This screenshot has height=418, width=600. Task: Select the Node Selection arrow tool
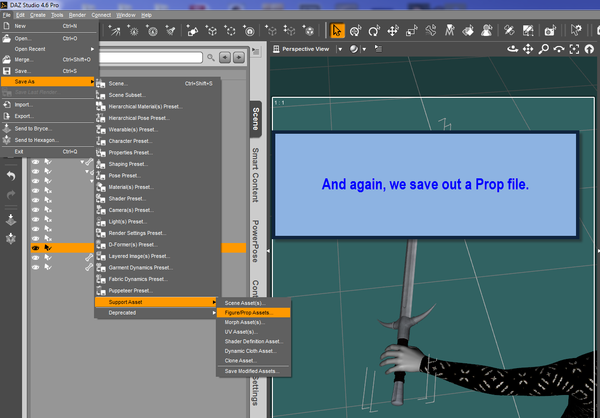(x=337, y=30)
